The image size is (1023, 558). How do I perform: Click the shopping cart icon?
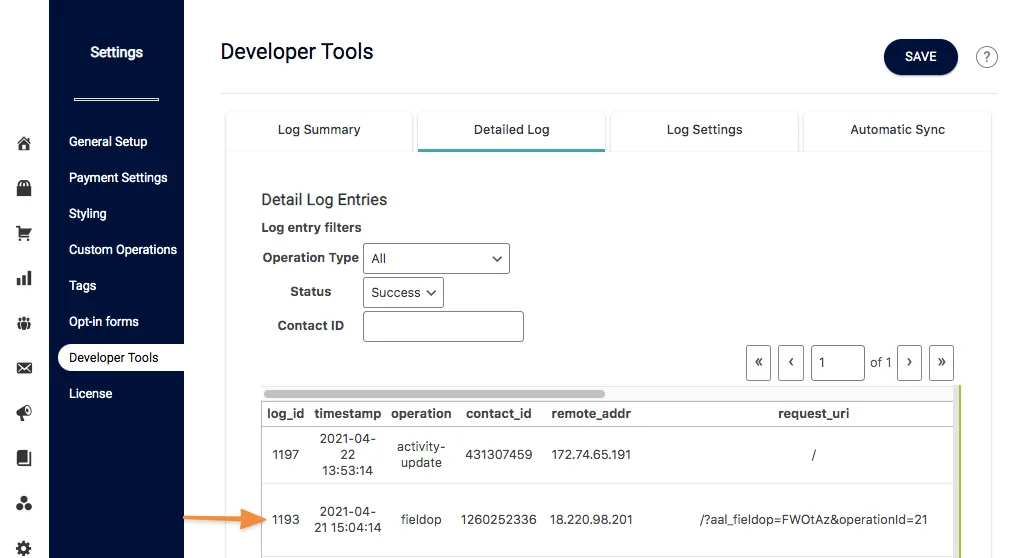point(24,234)
